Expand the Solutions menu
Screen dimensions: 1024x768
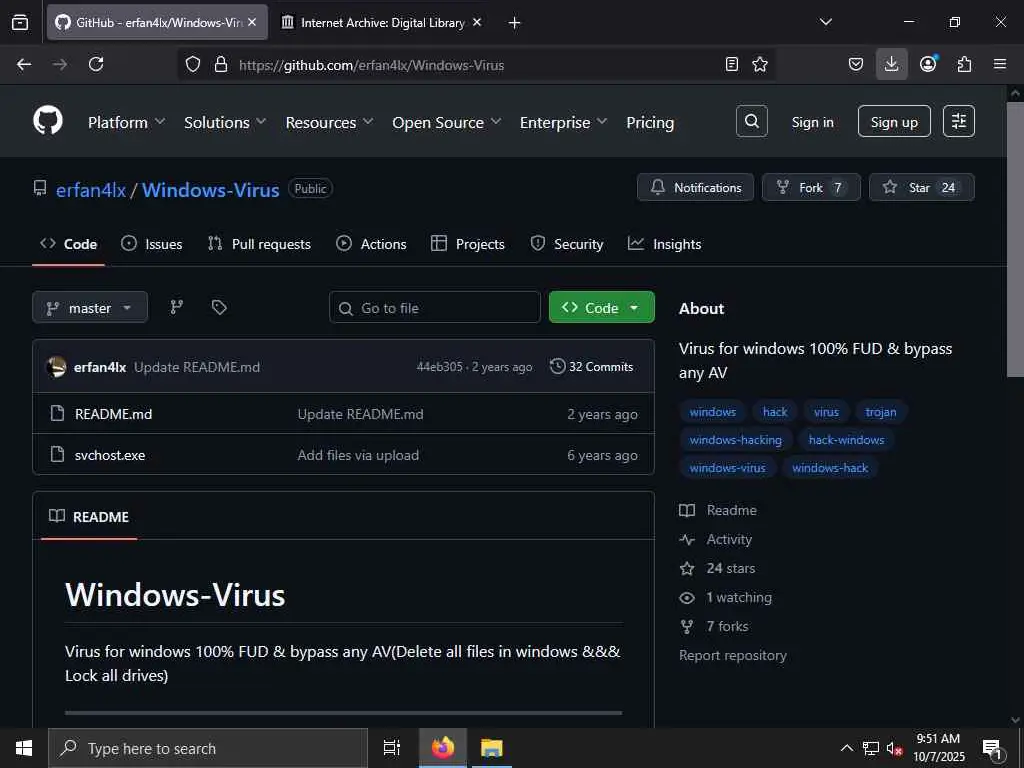(x=225, y=122)
